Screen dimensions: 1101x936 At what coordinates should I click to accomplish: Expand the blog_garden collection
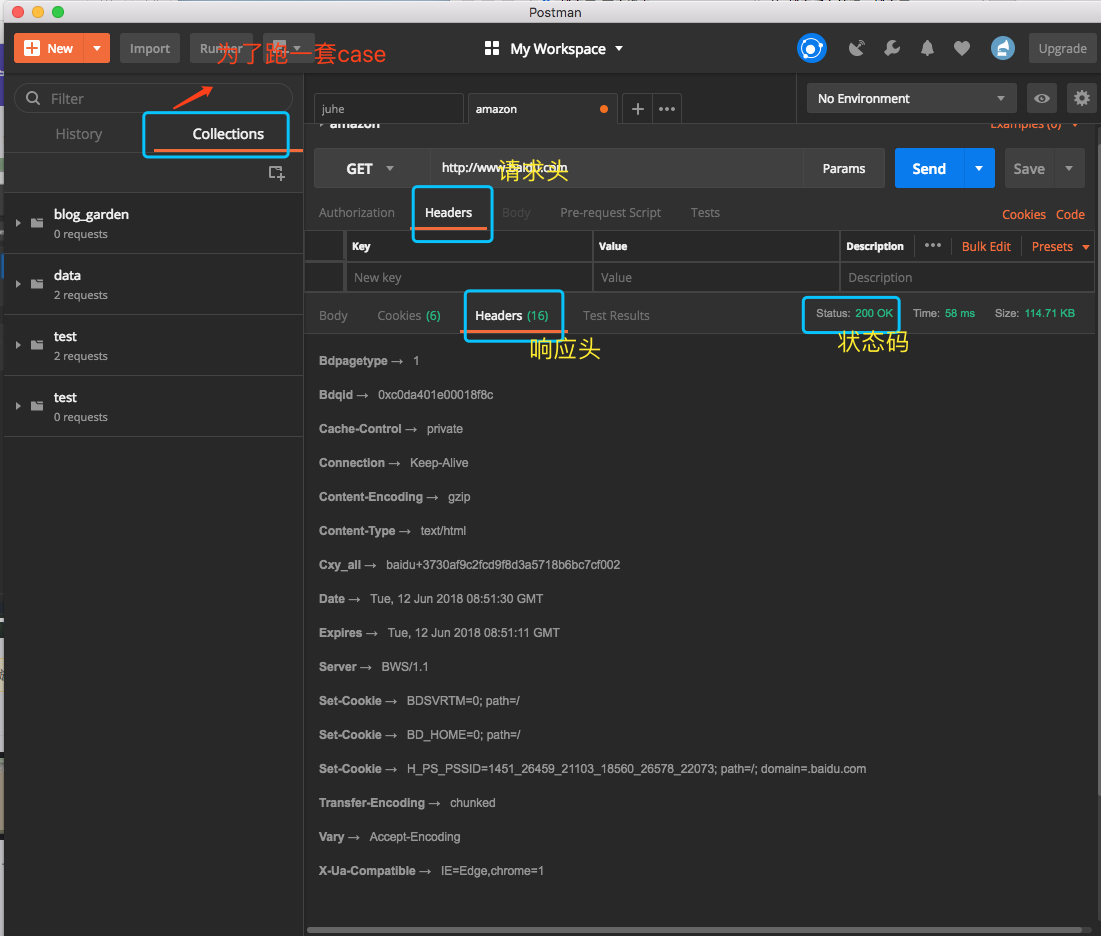click(x=18, y=223)
